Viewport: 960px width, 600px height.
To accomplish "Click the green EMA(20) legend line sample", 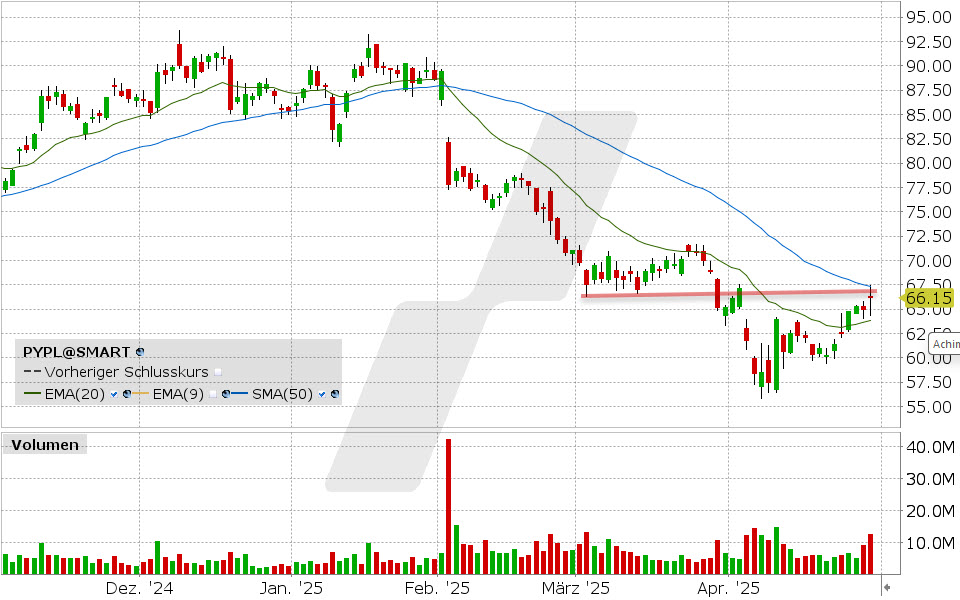I will 32,393.
